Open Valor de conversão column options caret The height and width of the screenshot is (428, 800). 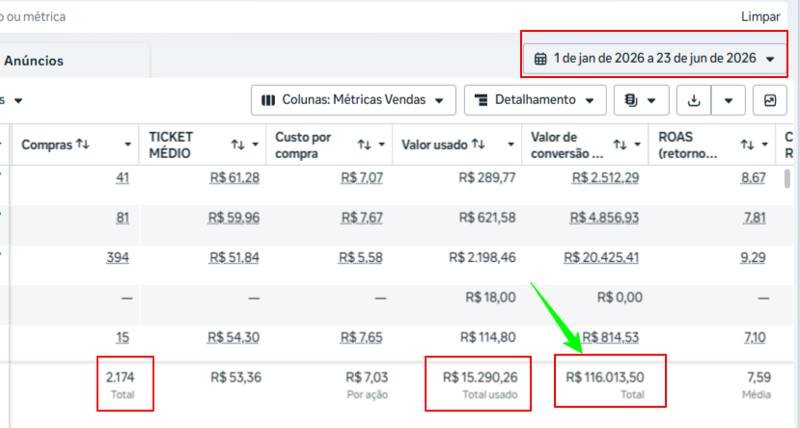coord(638,145)
